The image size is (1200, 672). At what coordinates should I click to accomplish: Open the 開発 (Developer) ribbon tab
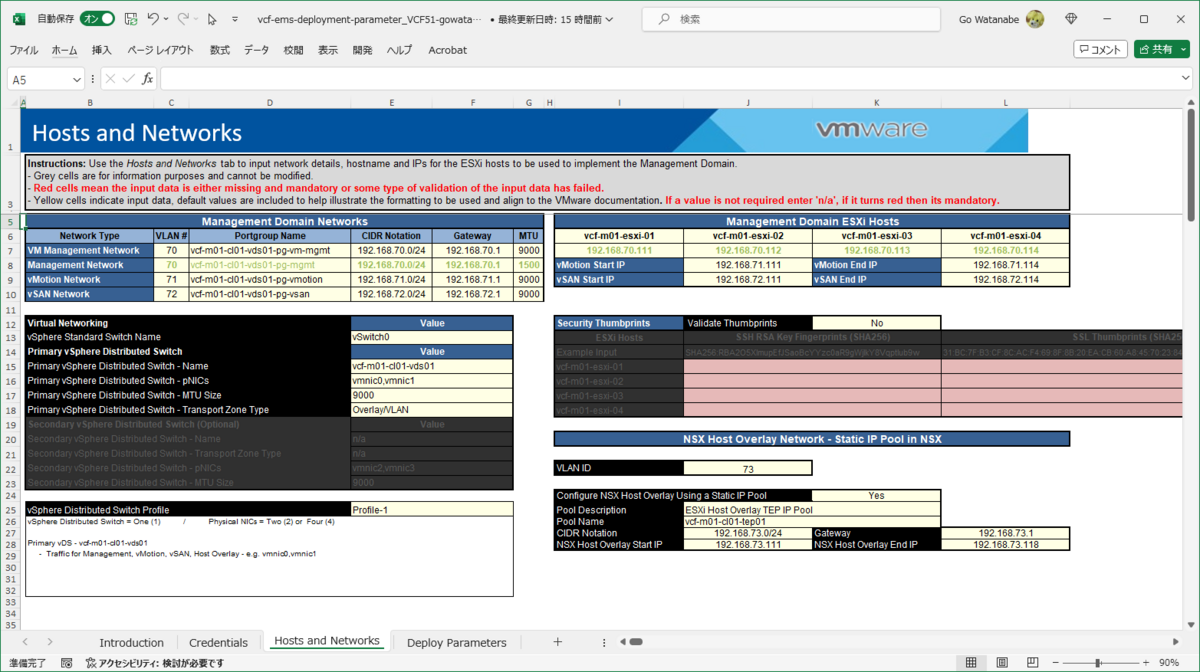pos(363,50)
